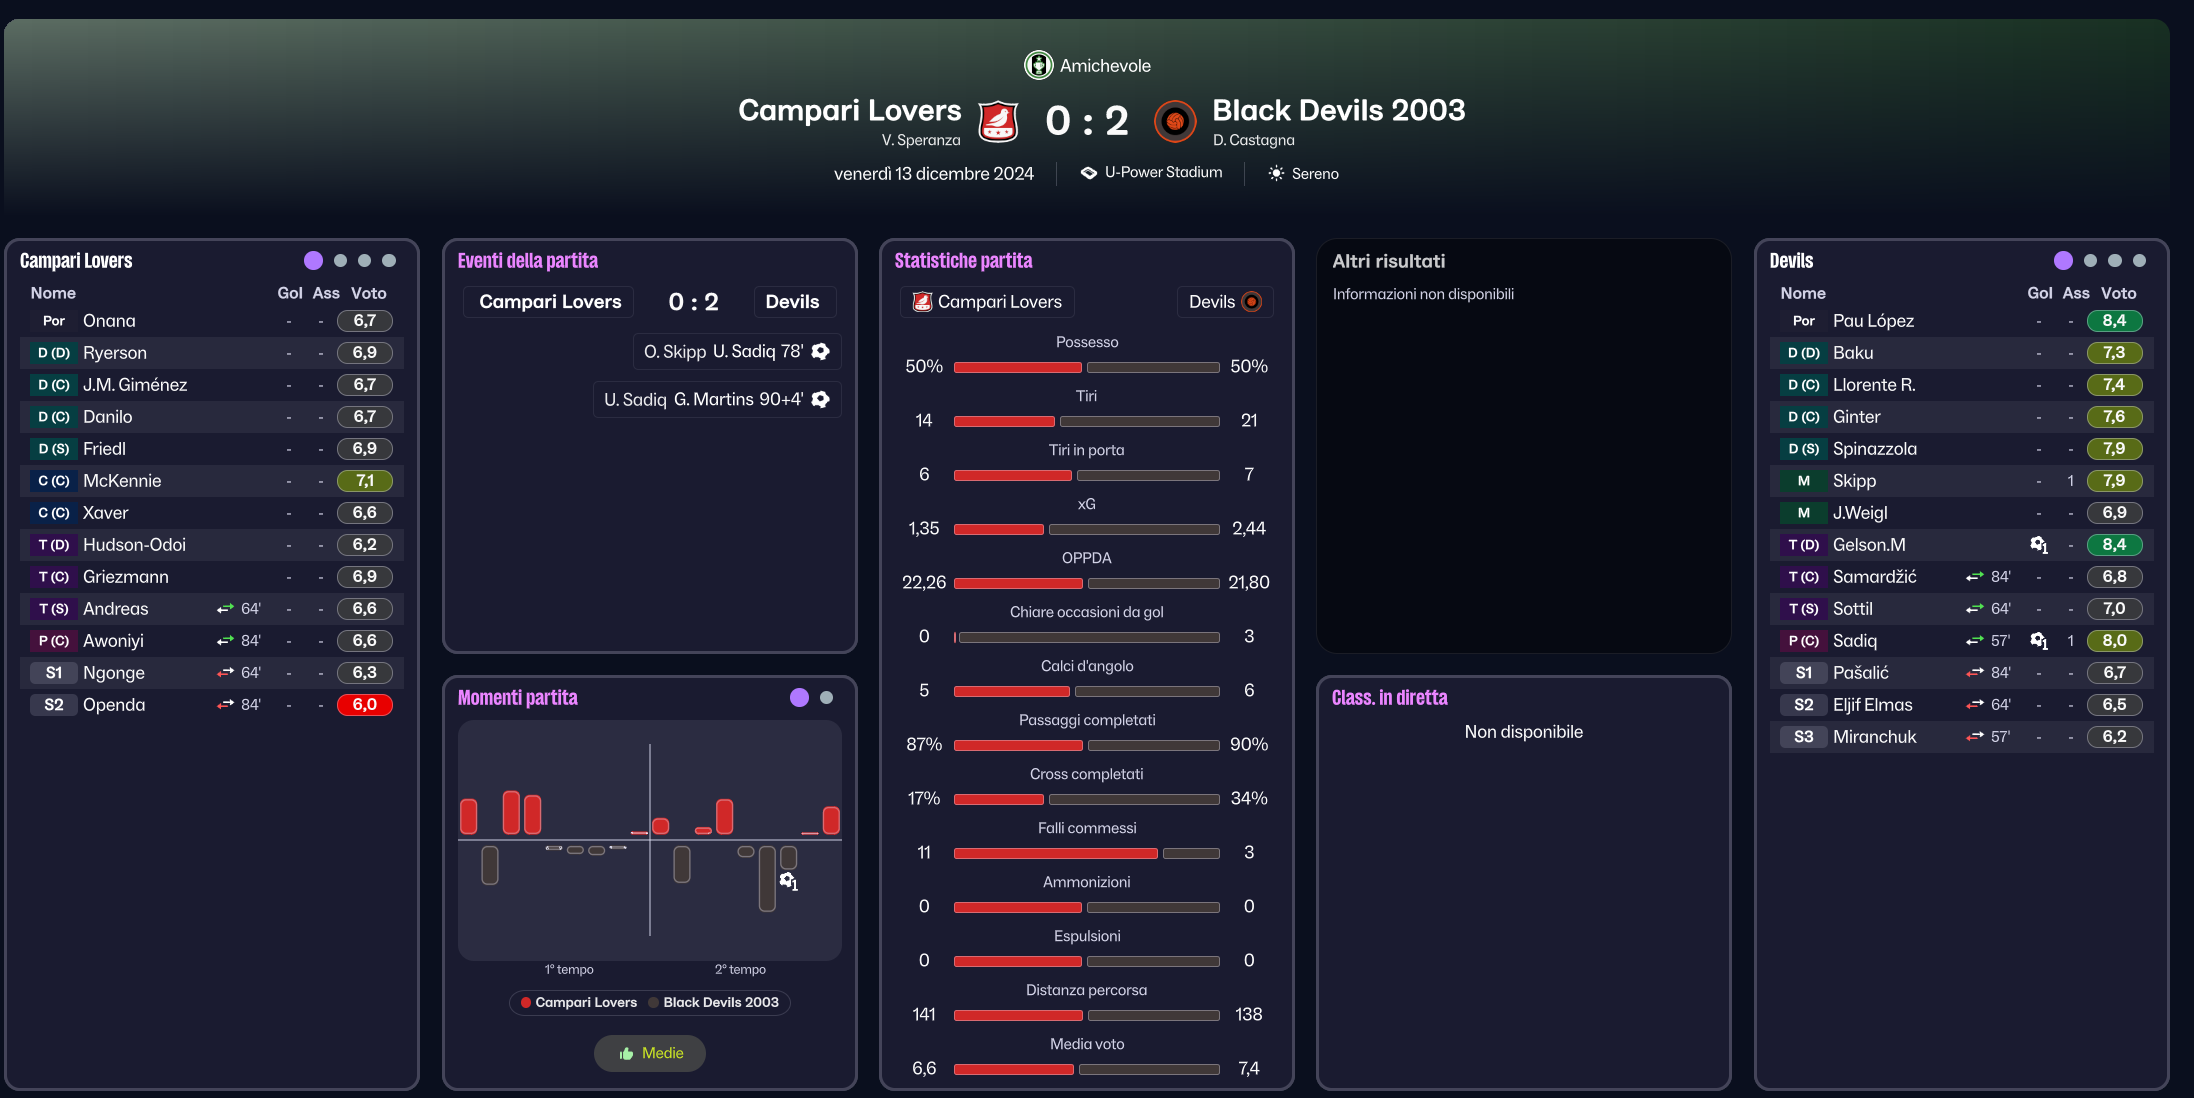The height and width of the screenshot is (1098, 2194).
Task: Click the goal marker in Momenti partita chart
Action: (x=788, y=881)
